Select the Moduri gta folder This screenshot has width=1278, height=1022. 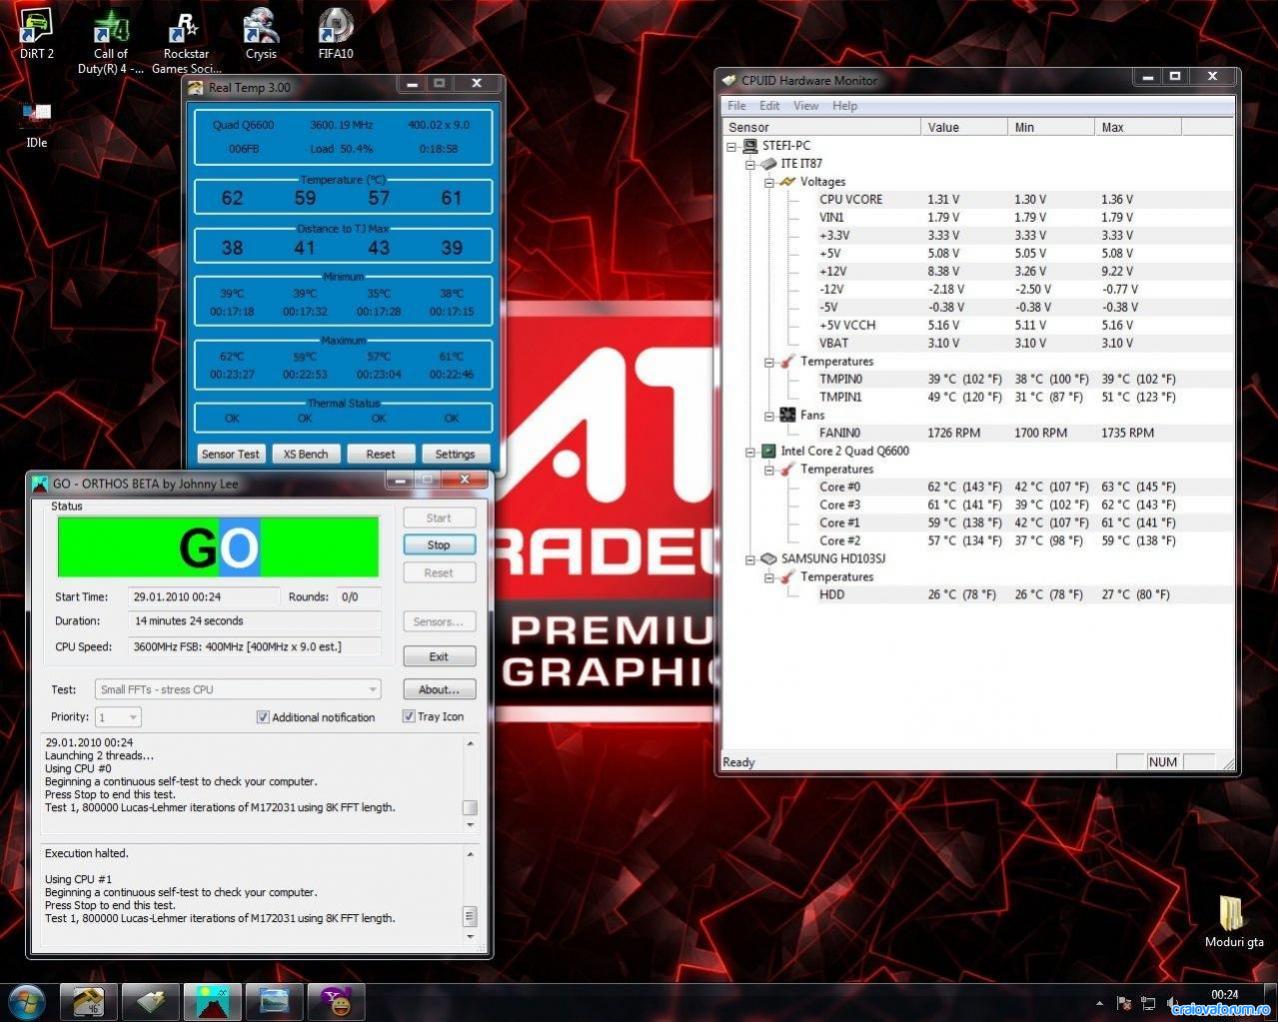tap(1234, 922)
